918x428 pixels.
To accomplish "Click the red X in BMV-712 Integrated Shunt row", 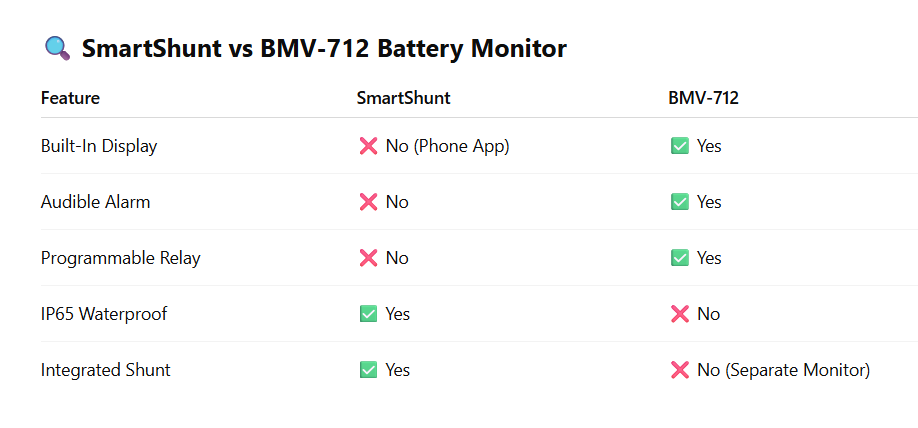I will click(680, 370).
